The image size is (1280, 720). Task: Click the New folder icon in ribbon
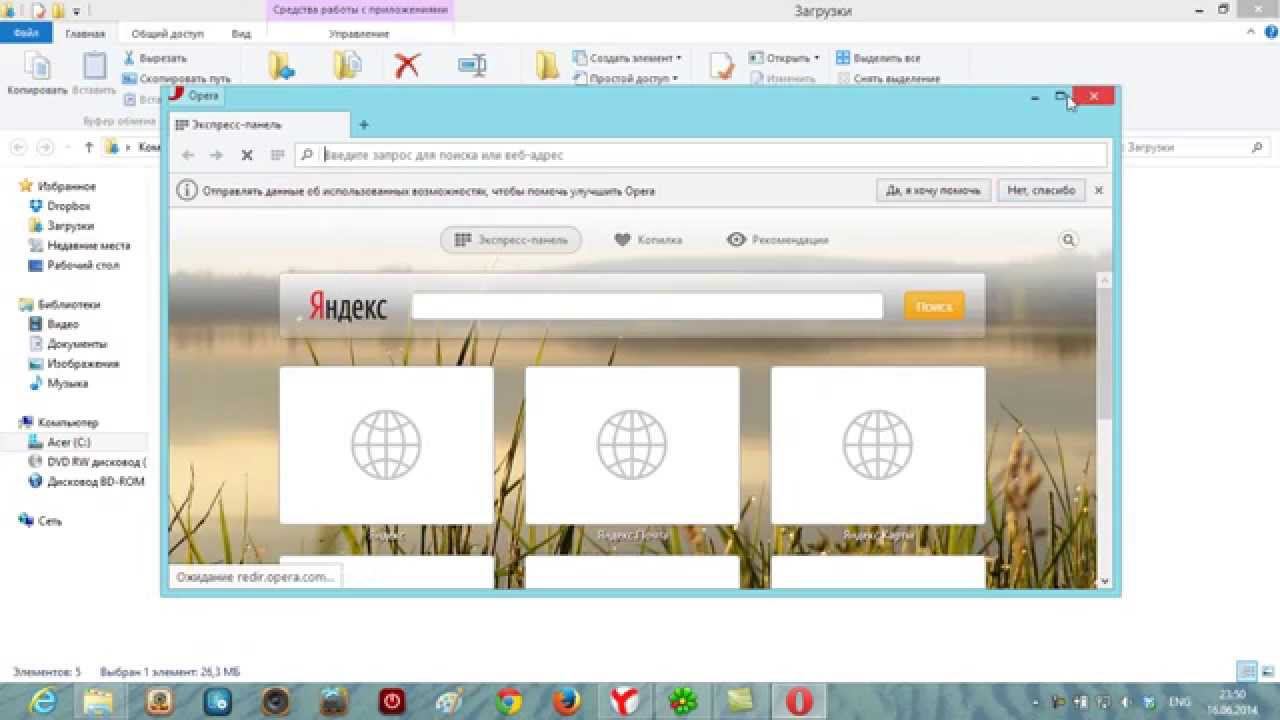click(x=547, y=66)
